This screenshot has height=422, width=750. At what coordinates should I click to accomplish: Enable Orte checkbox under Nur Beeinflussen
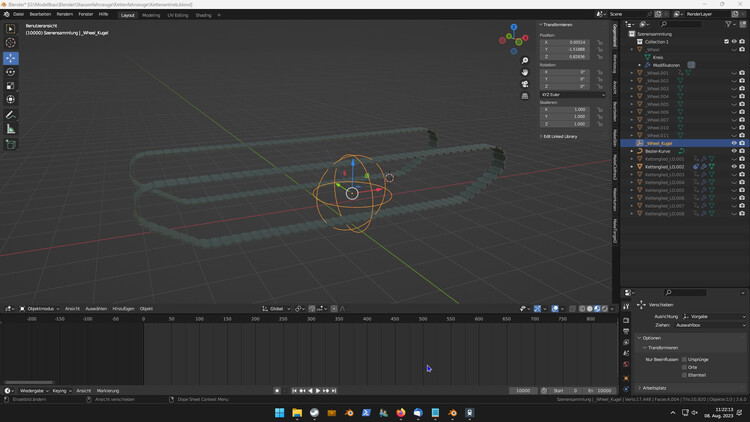click(684, 367)
